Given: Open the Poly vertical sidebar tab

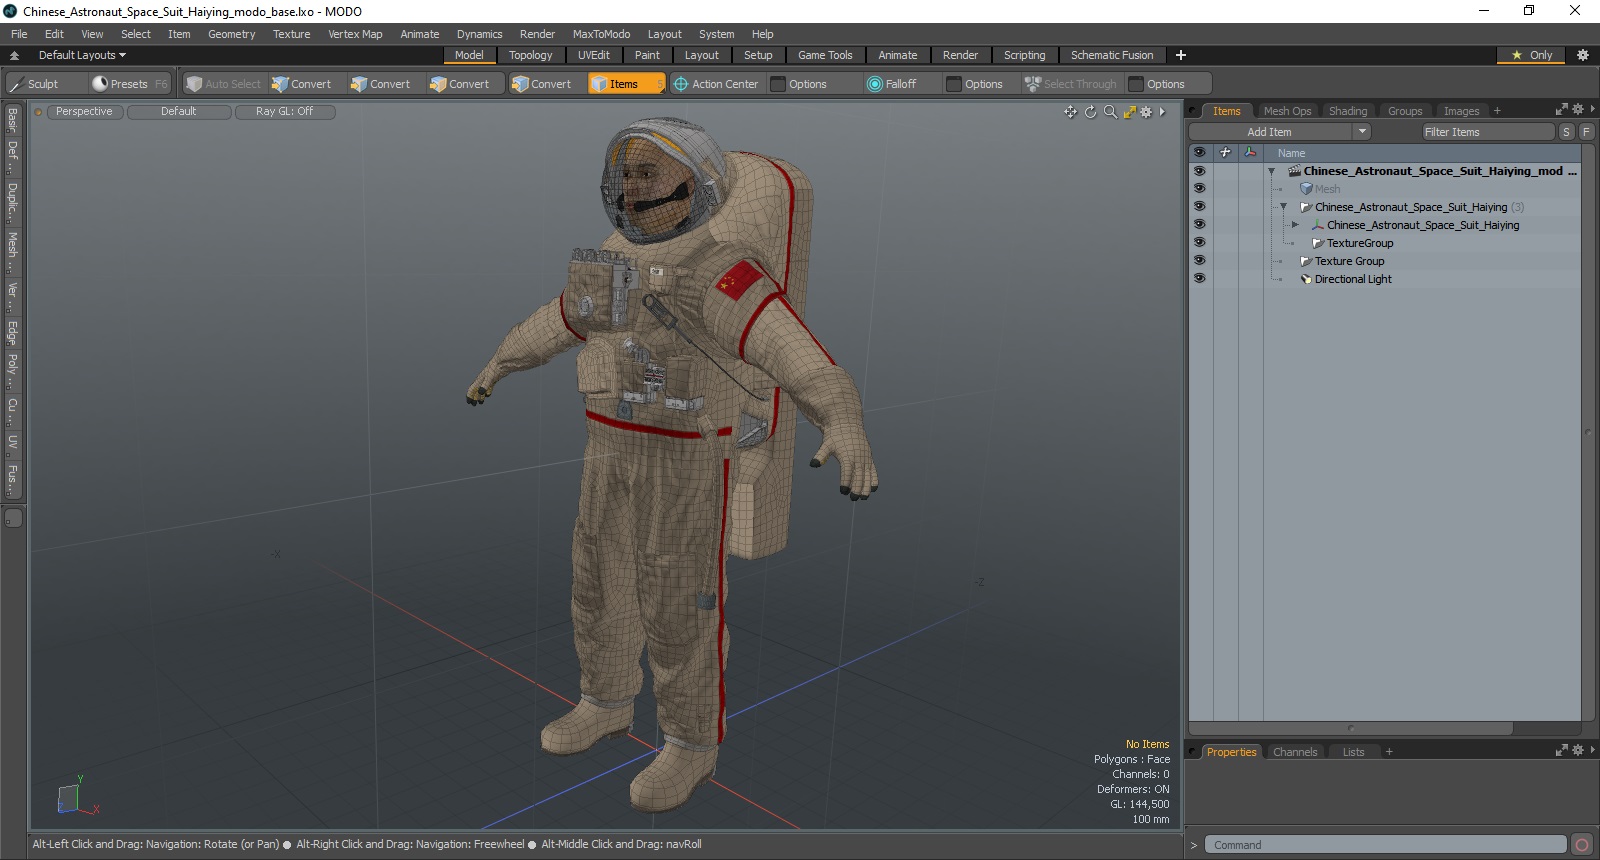Looking at the screenshot, I should (x=12, y=369).
